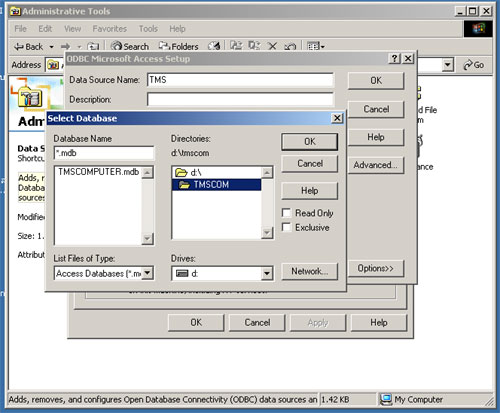Screen dimensions: 500x413
Task: Click file list scrollbar down arrow
Action: [147, 238]
